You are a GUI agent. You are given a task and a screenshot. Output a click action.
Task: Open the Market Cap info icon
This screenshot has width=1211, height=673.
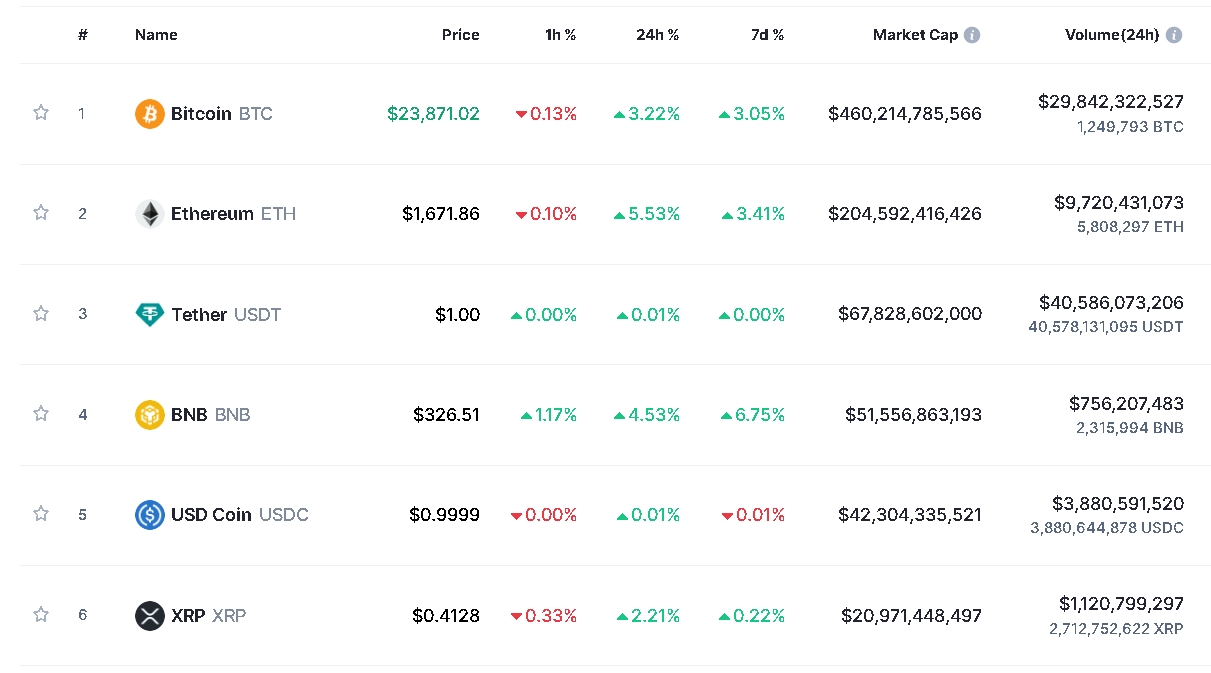coord(972,35)
